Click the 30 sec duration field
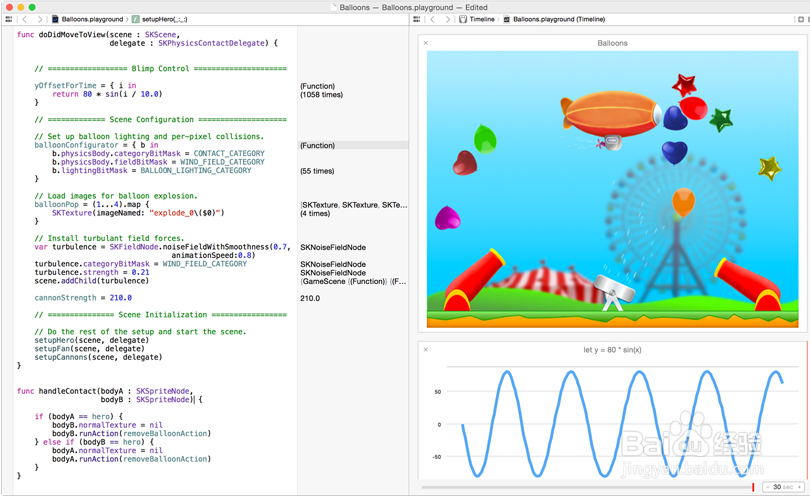Image resolution: width=810 pixels, height=497 pixels. 783,487
